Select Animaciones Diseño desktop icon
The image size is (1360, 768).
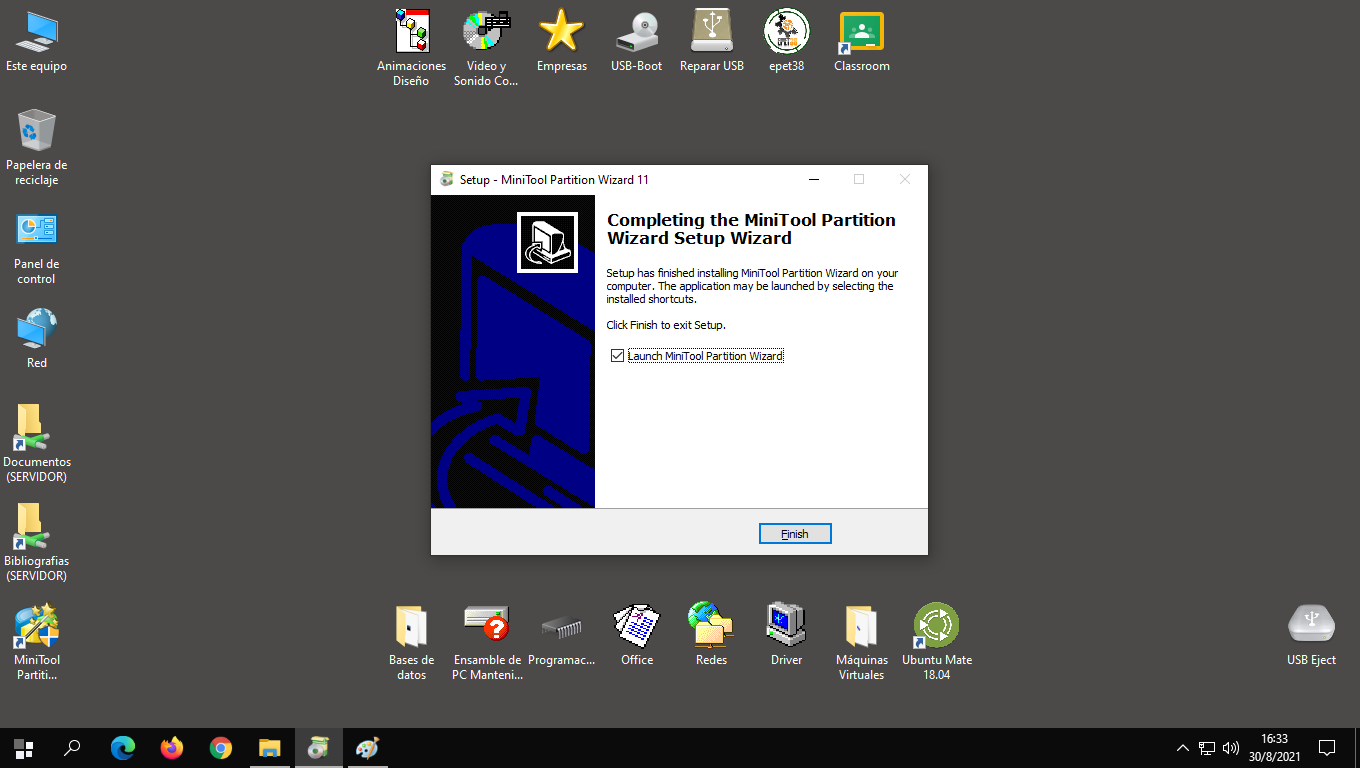[411, 48]
